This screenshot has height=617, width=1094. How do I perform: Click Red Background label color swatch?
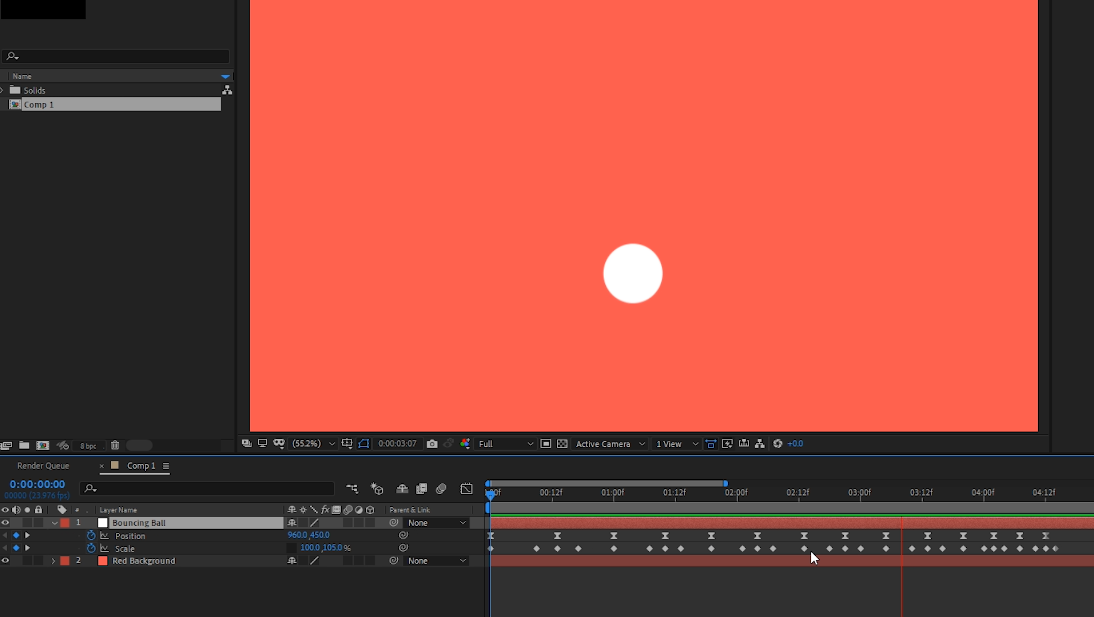click(x=65, y=560)
